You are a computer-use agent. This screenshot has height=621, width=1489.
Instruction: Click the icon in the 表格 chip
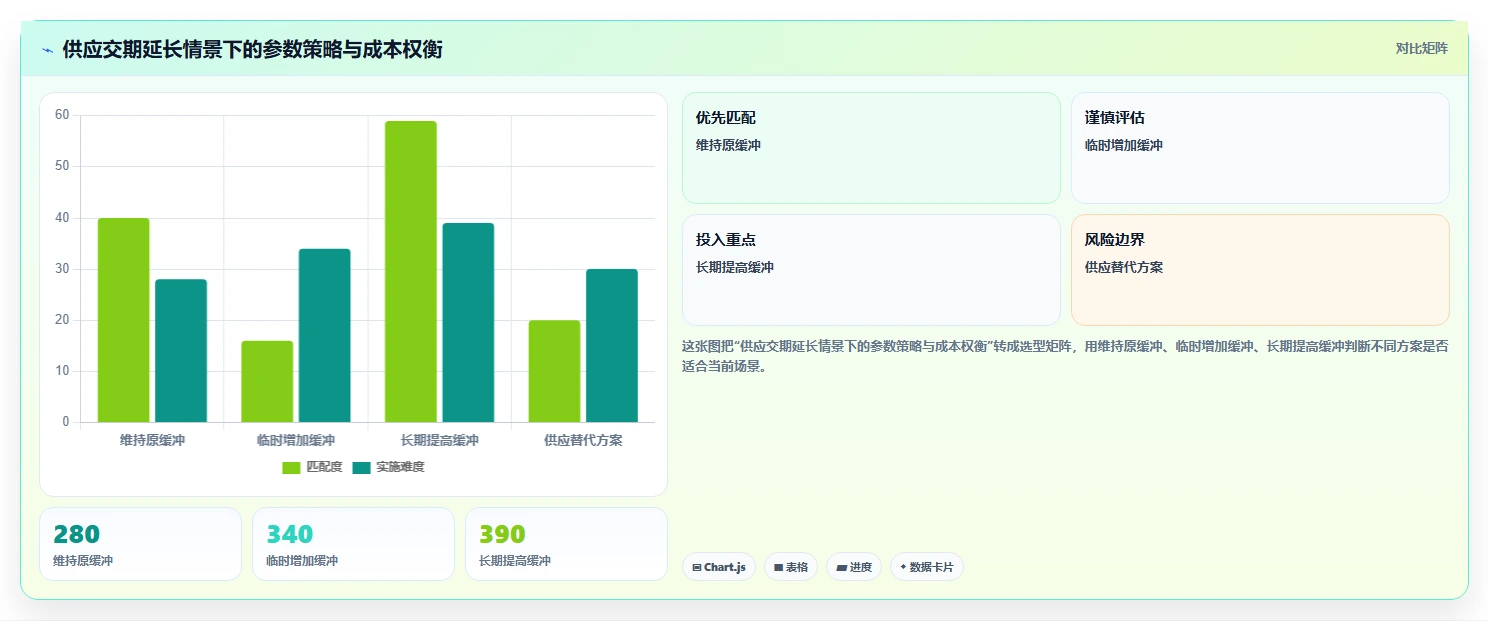pos(778,567)
